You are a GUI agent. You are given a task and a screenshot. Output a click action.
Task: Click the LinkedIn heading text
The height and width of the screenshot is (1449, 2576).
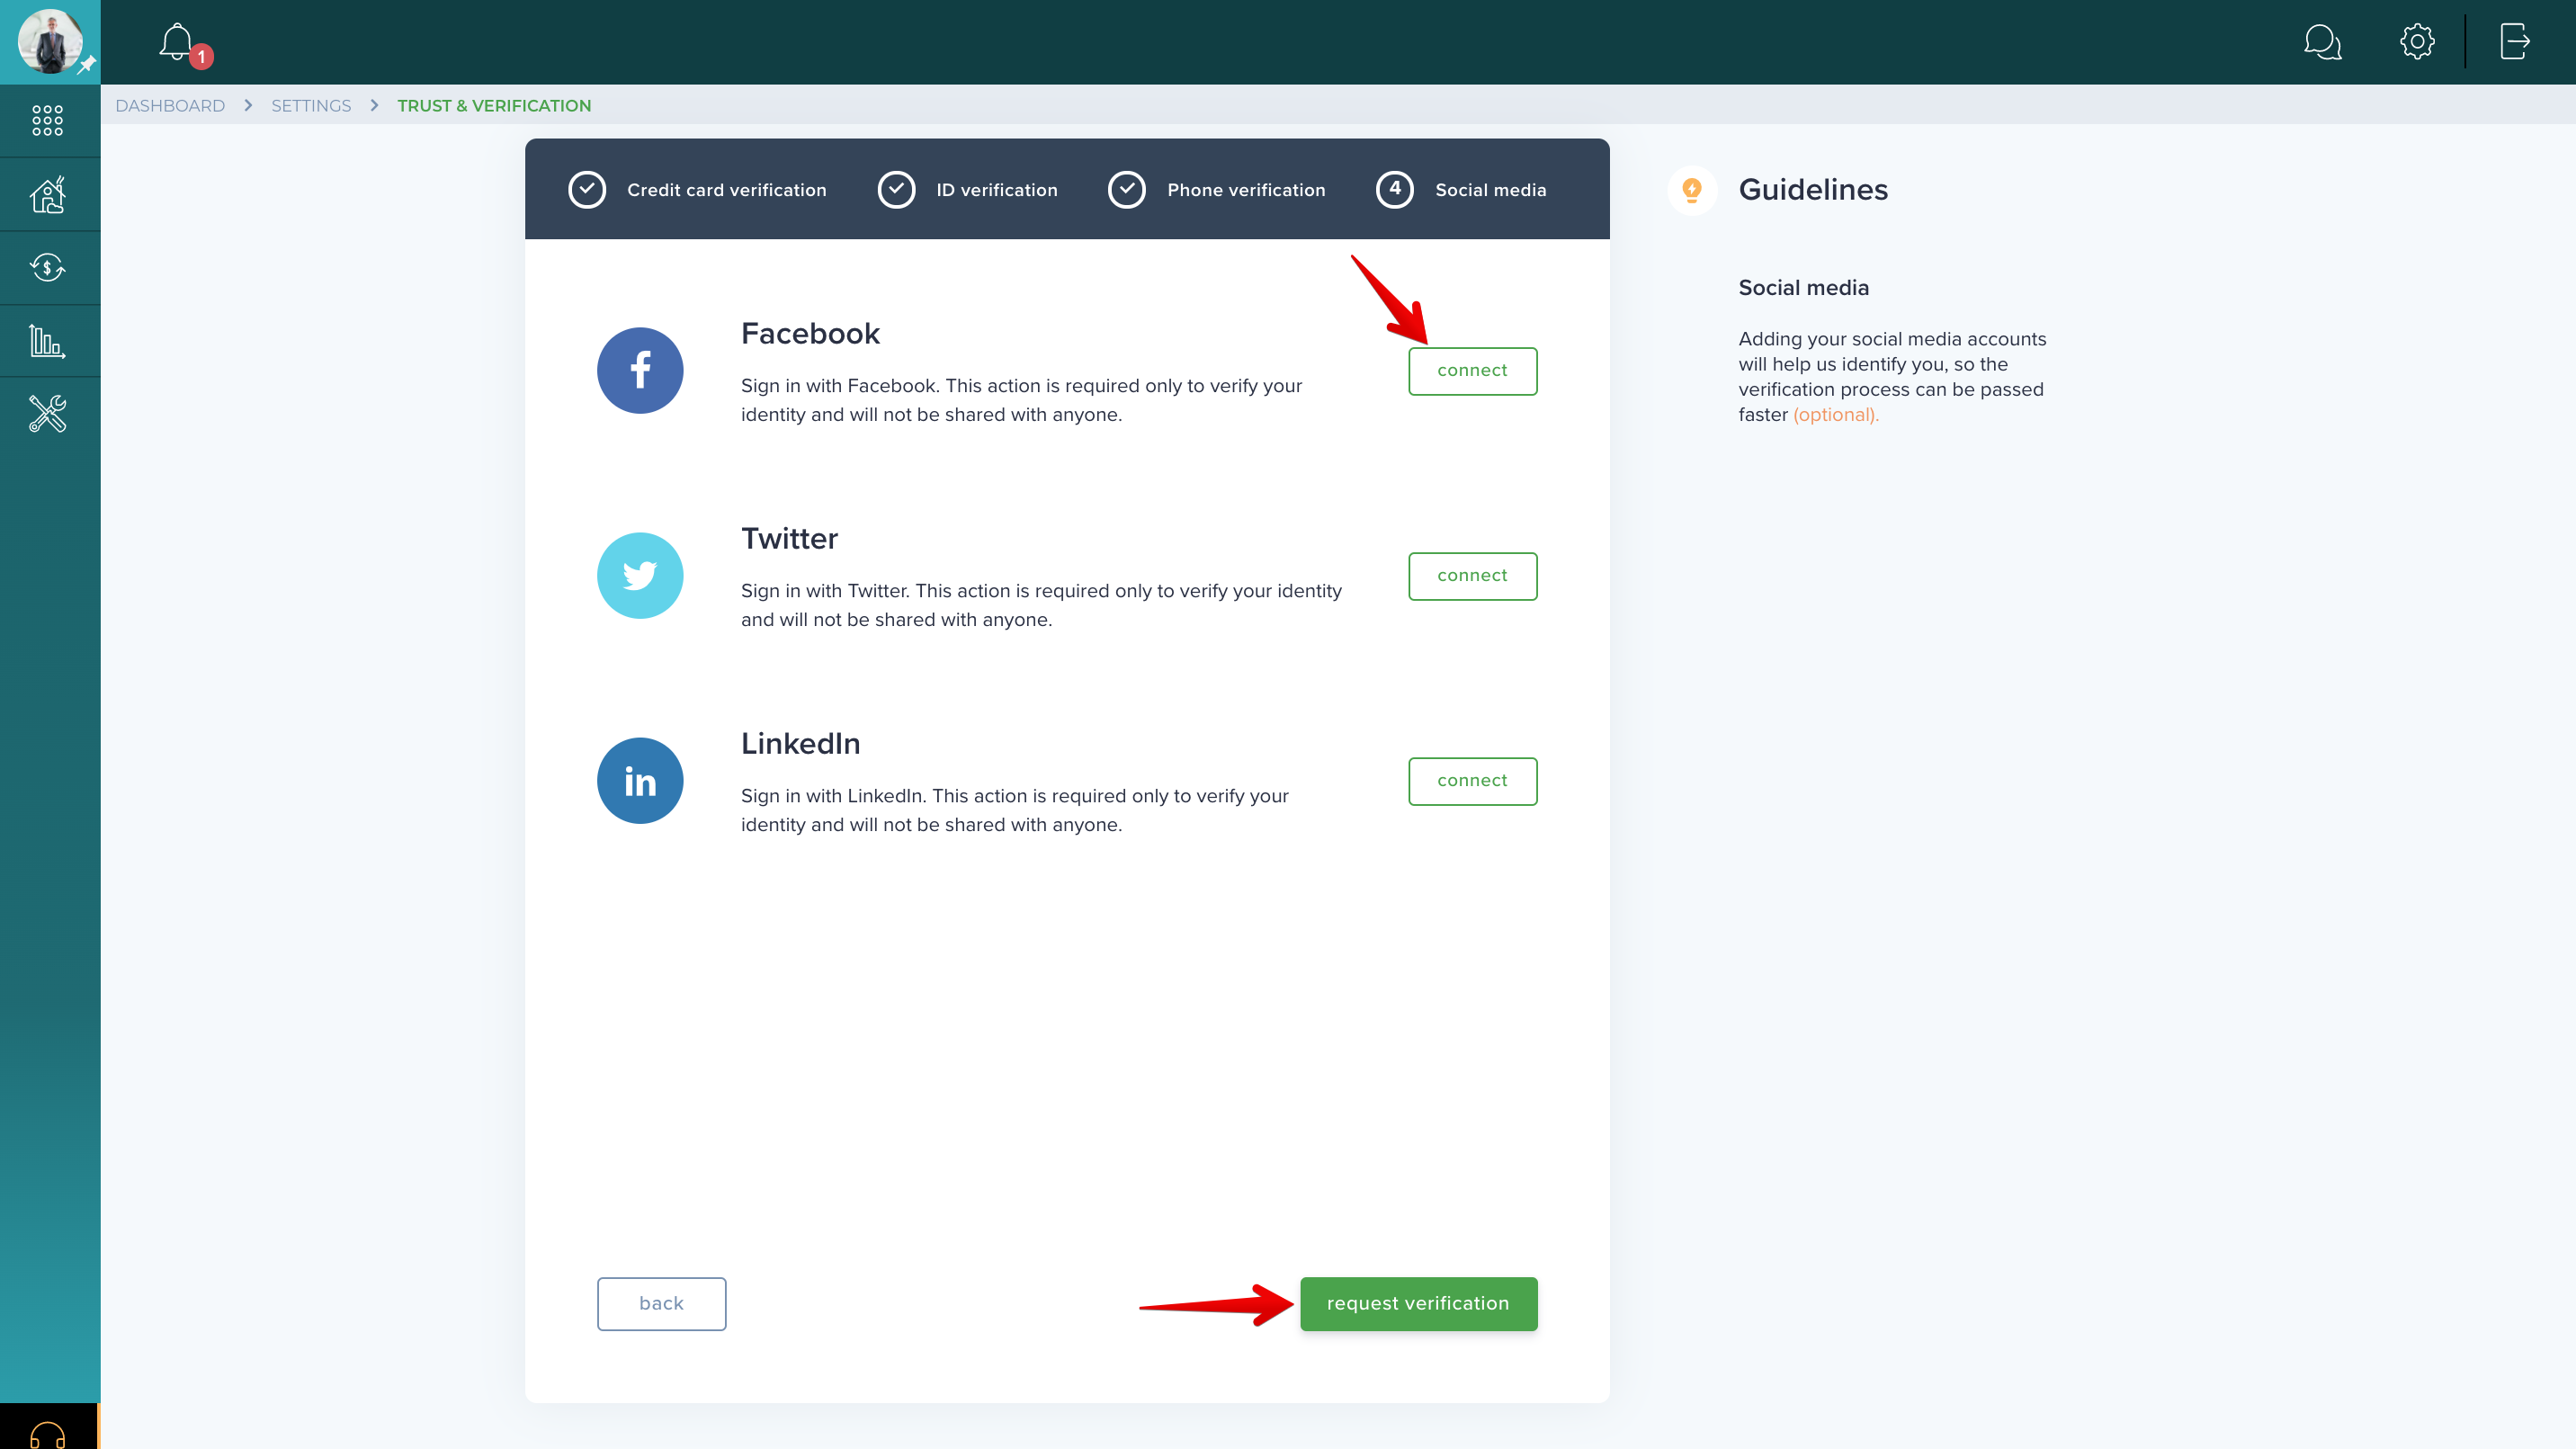coord(800,744)
